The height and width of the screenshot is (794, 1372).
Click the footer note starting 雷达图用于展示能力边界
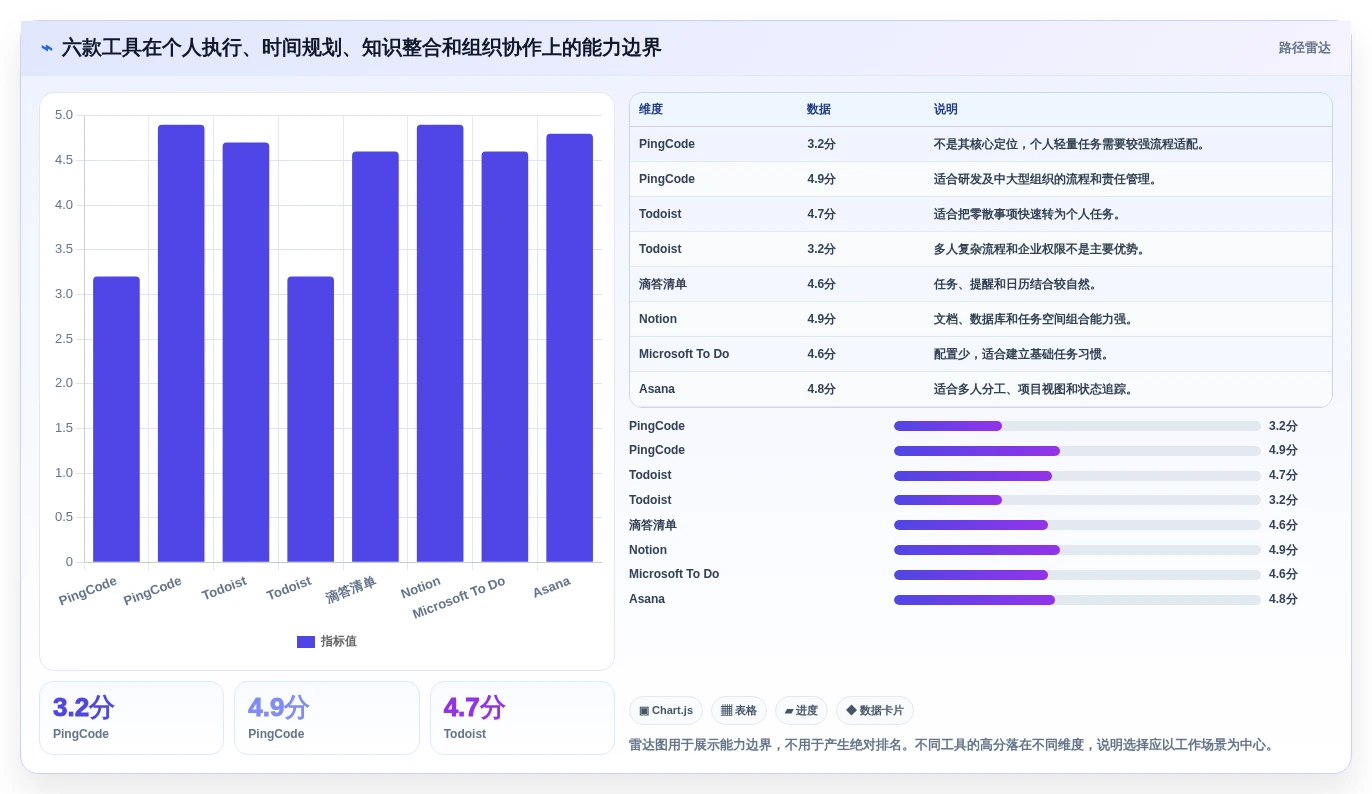(x=953, y=745)
